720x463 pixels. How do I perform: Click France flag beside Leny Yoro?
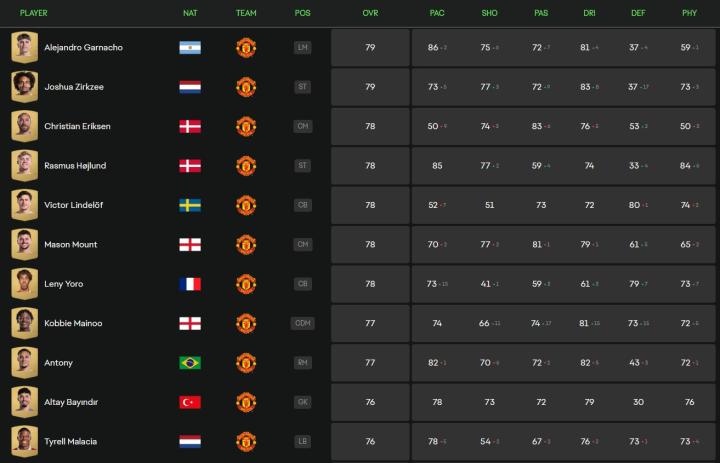pos(190,284)
